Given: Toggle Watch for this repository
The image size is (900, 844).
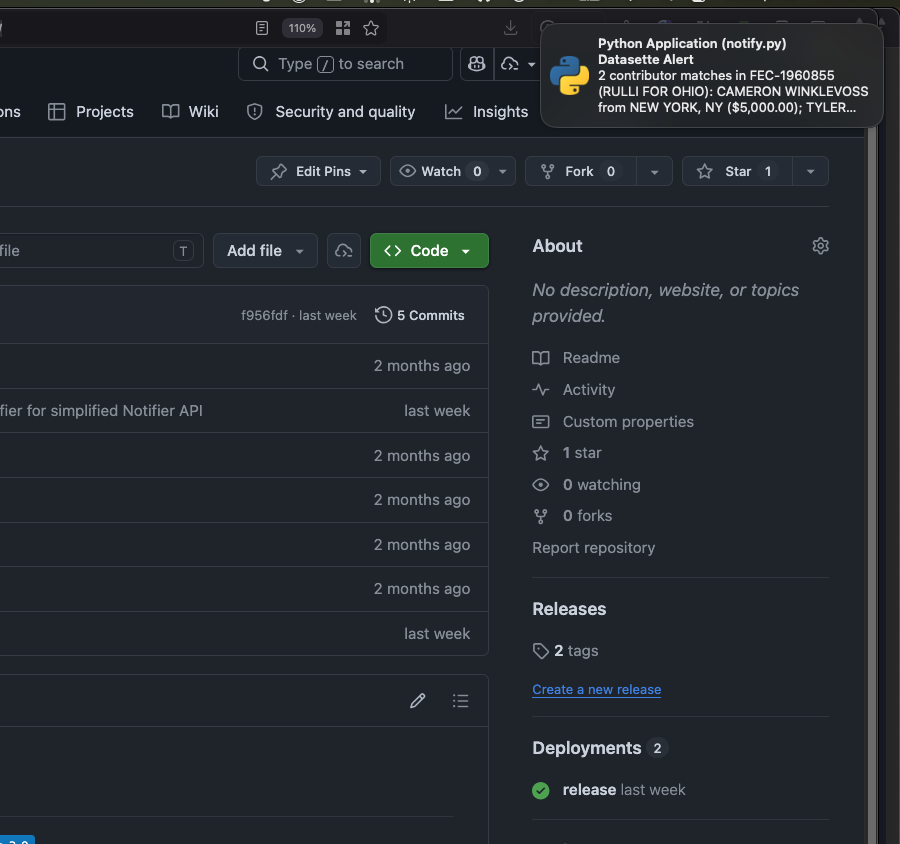Looking at the screenshot, I should pos(441,172).
